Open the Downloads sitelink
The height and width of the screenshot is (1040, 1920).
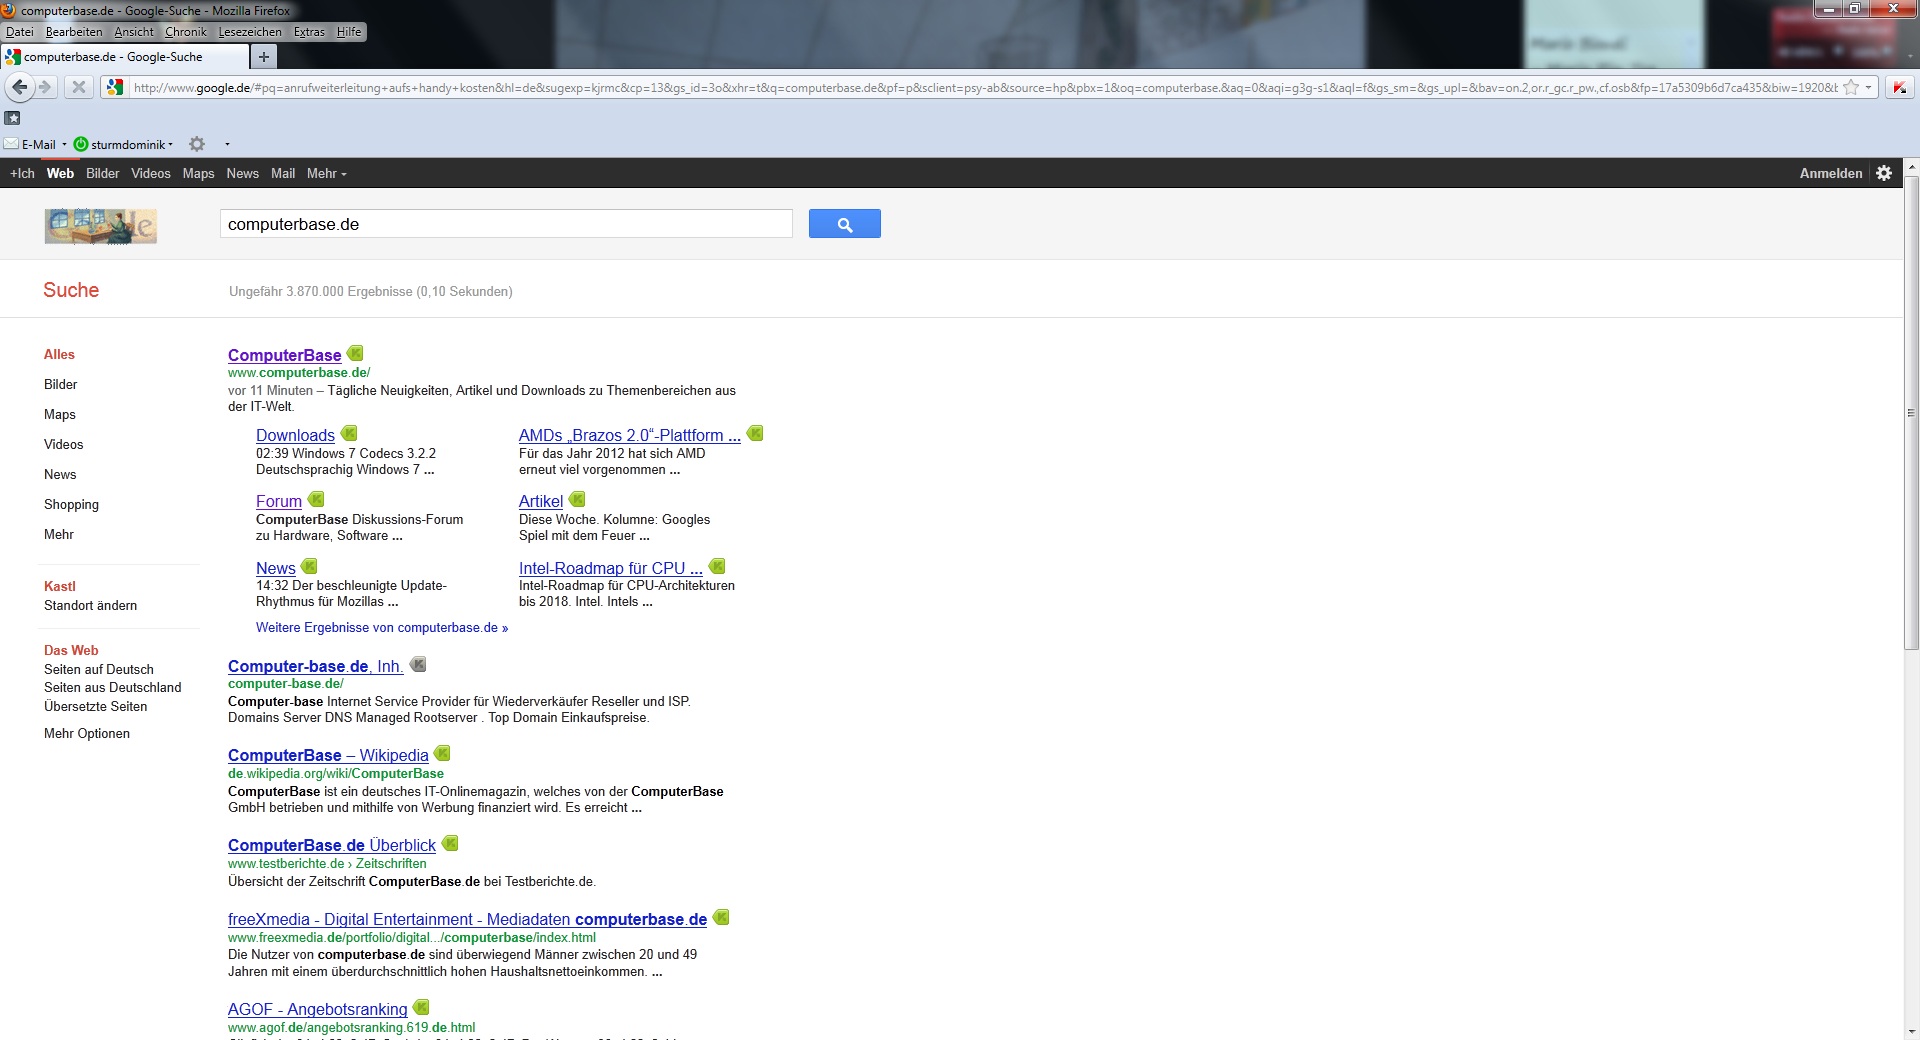point(295,435)
